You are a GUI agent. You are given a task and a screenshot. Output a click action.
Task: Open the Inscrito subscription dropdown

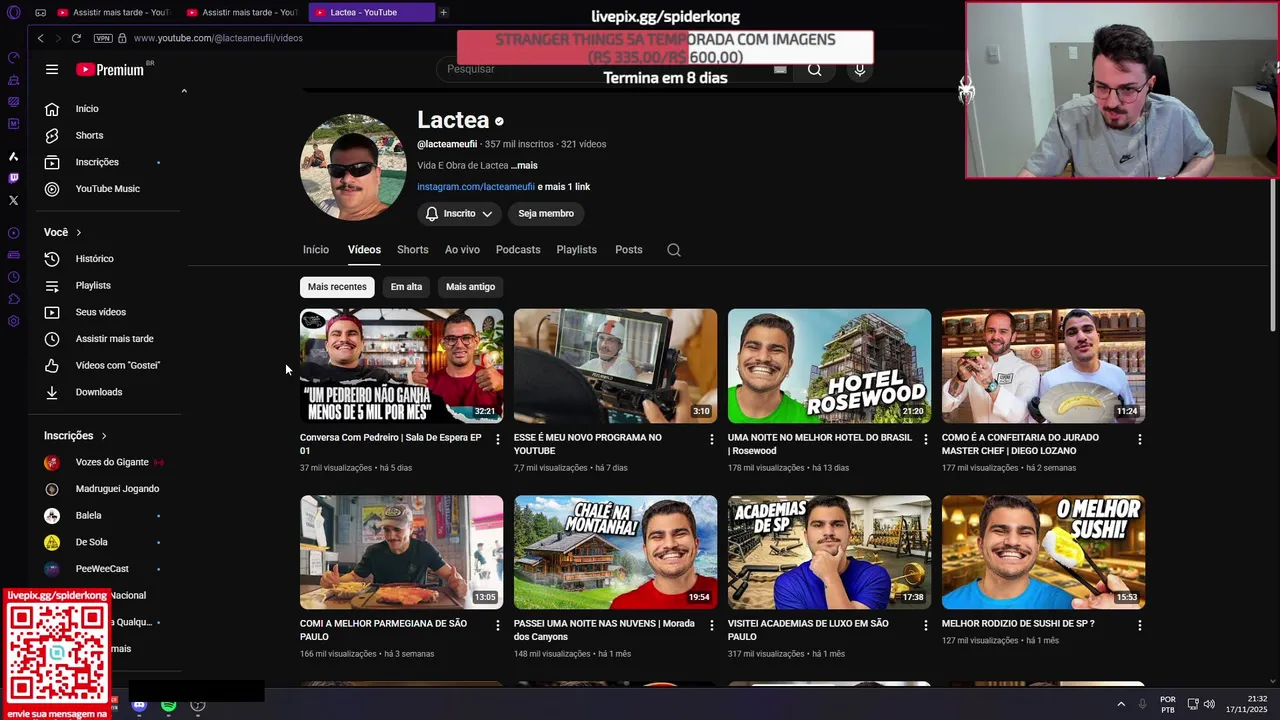pyautogui.click(x=459, y=214)
